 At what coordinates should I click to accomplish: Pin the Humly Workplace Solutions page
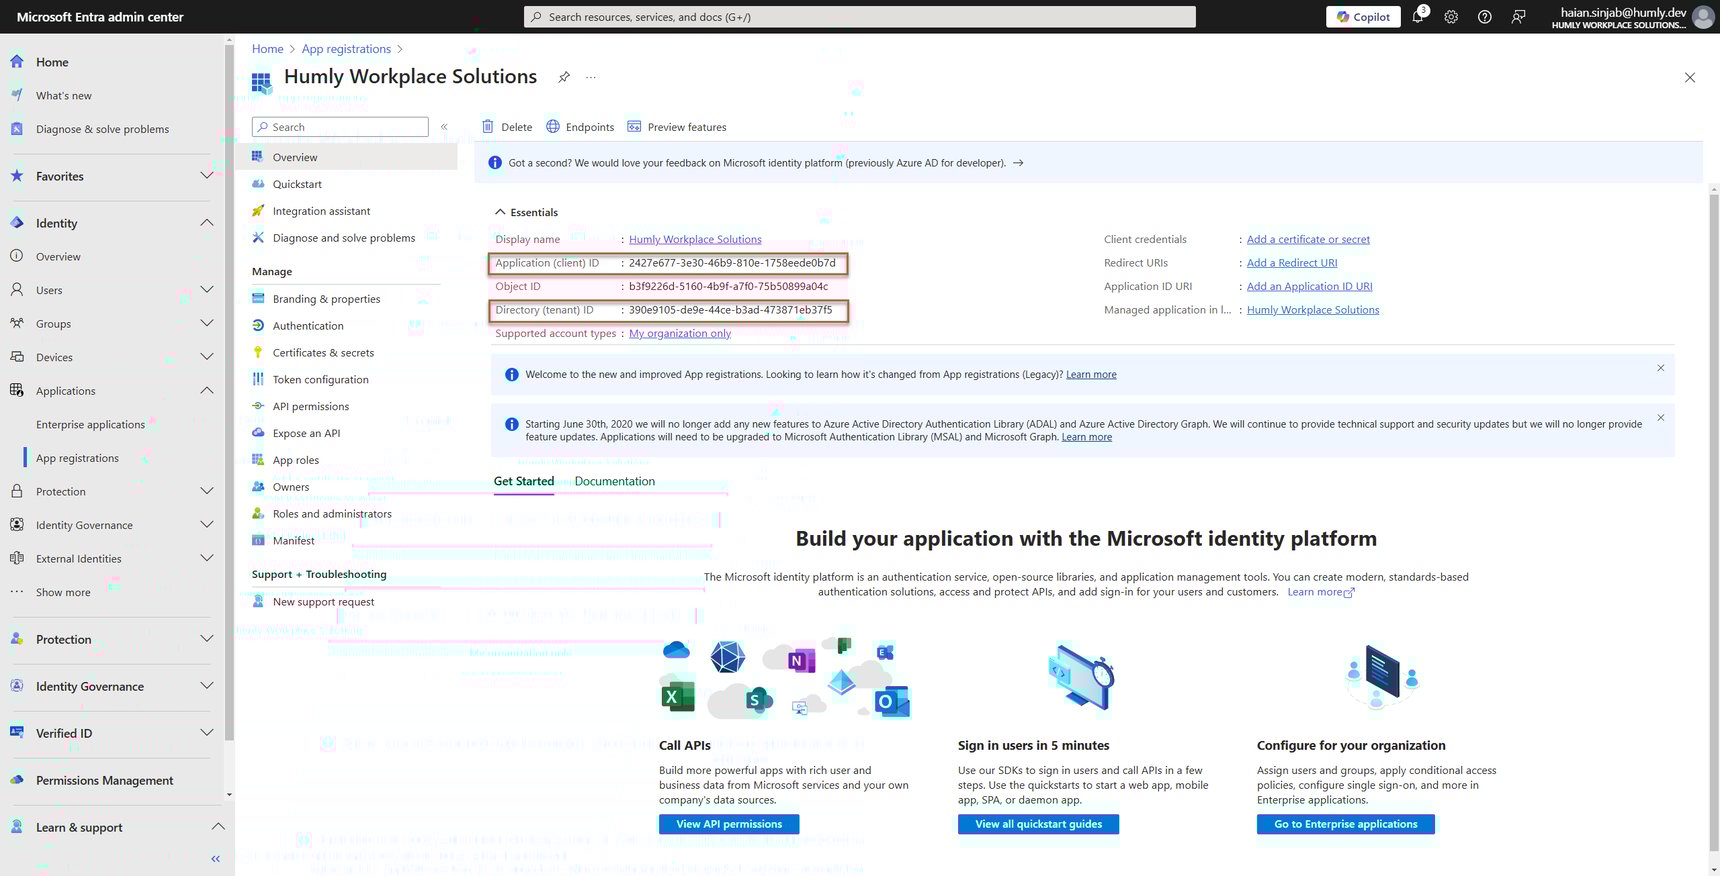pyautogui.click(x=564, y=77)
